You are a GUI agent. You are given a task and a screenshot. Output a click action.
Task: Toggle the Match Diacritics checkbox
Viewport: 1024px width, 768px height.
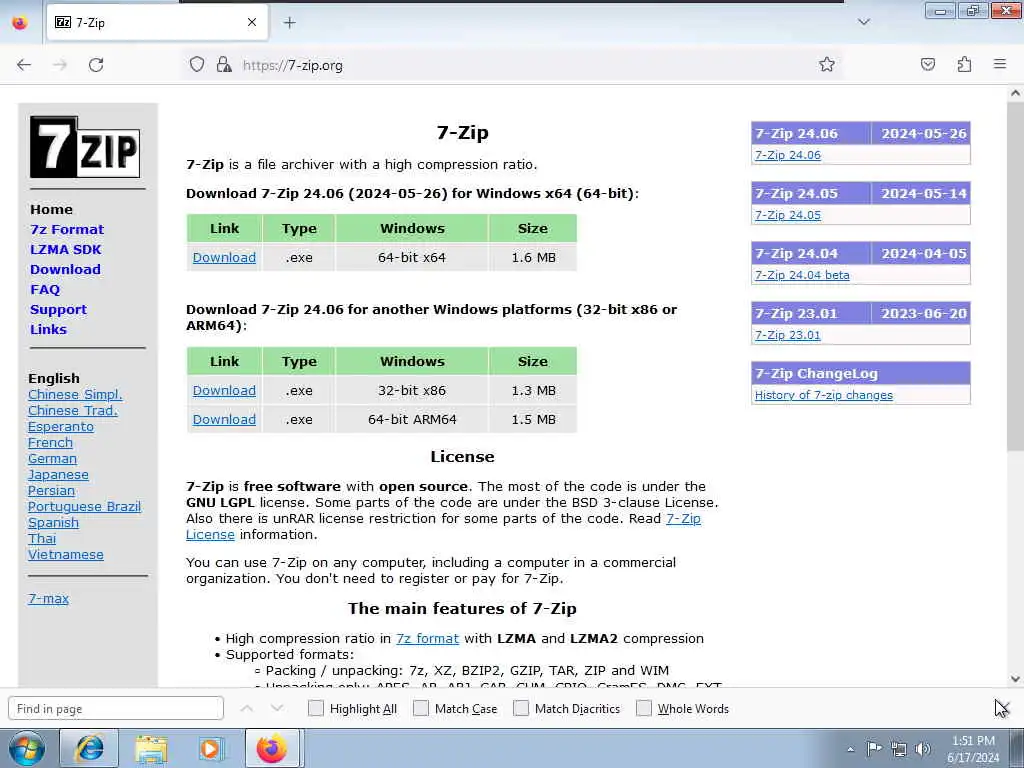click(520, 709)
